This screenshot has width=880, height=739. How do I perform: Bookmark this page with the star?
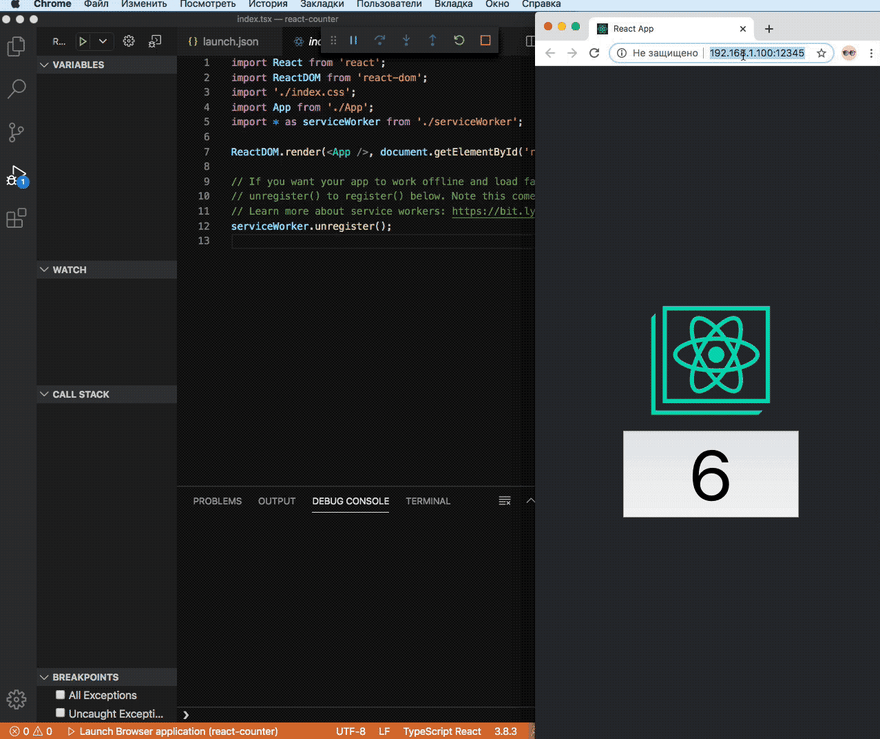point(822,53)
